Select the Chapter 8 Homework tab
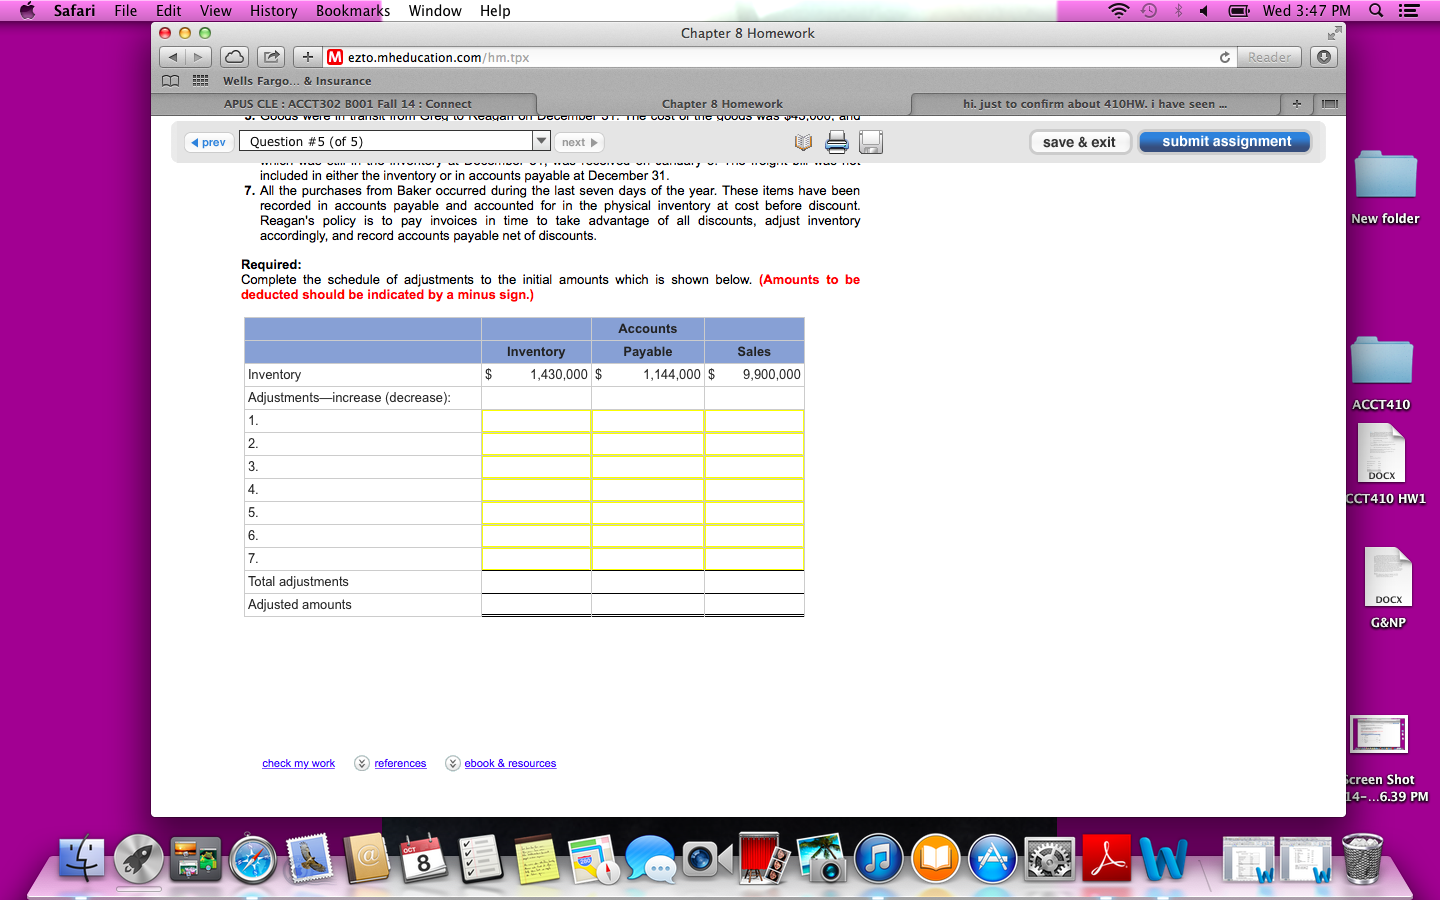Screen dimensions: 1440x900 point(722,104)
